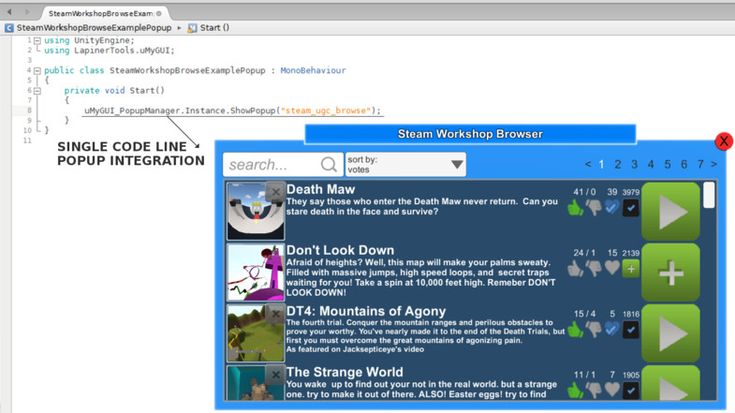Image resolution: width=735 pixels, height=413 pixels.
Task: Click the search magnifier icon
Action: tap(329, 165)
